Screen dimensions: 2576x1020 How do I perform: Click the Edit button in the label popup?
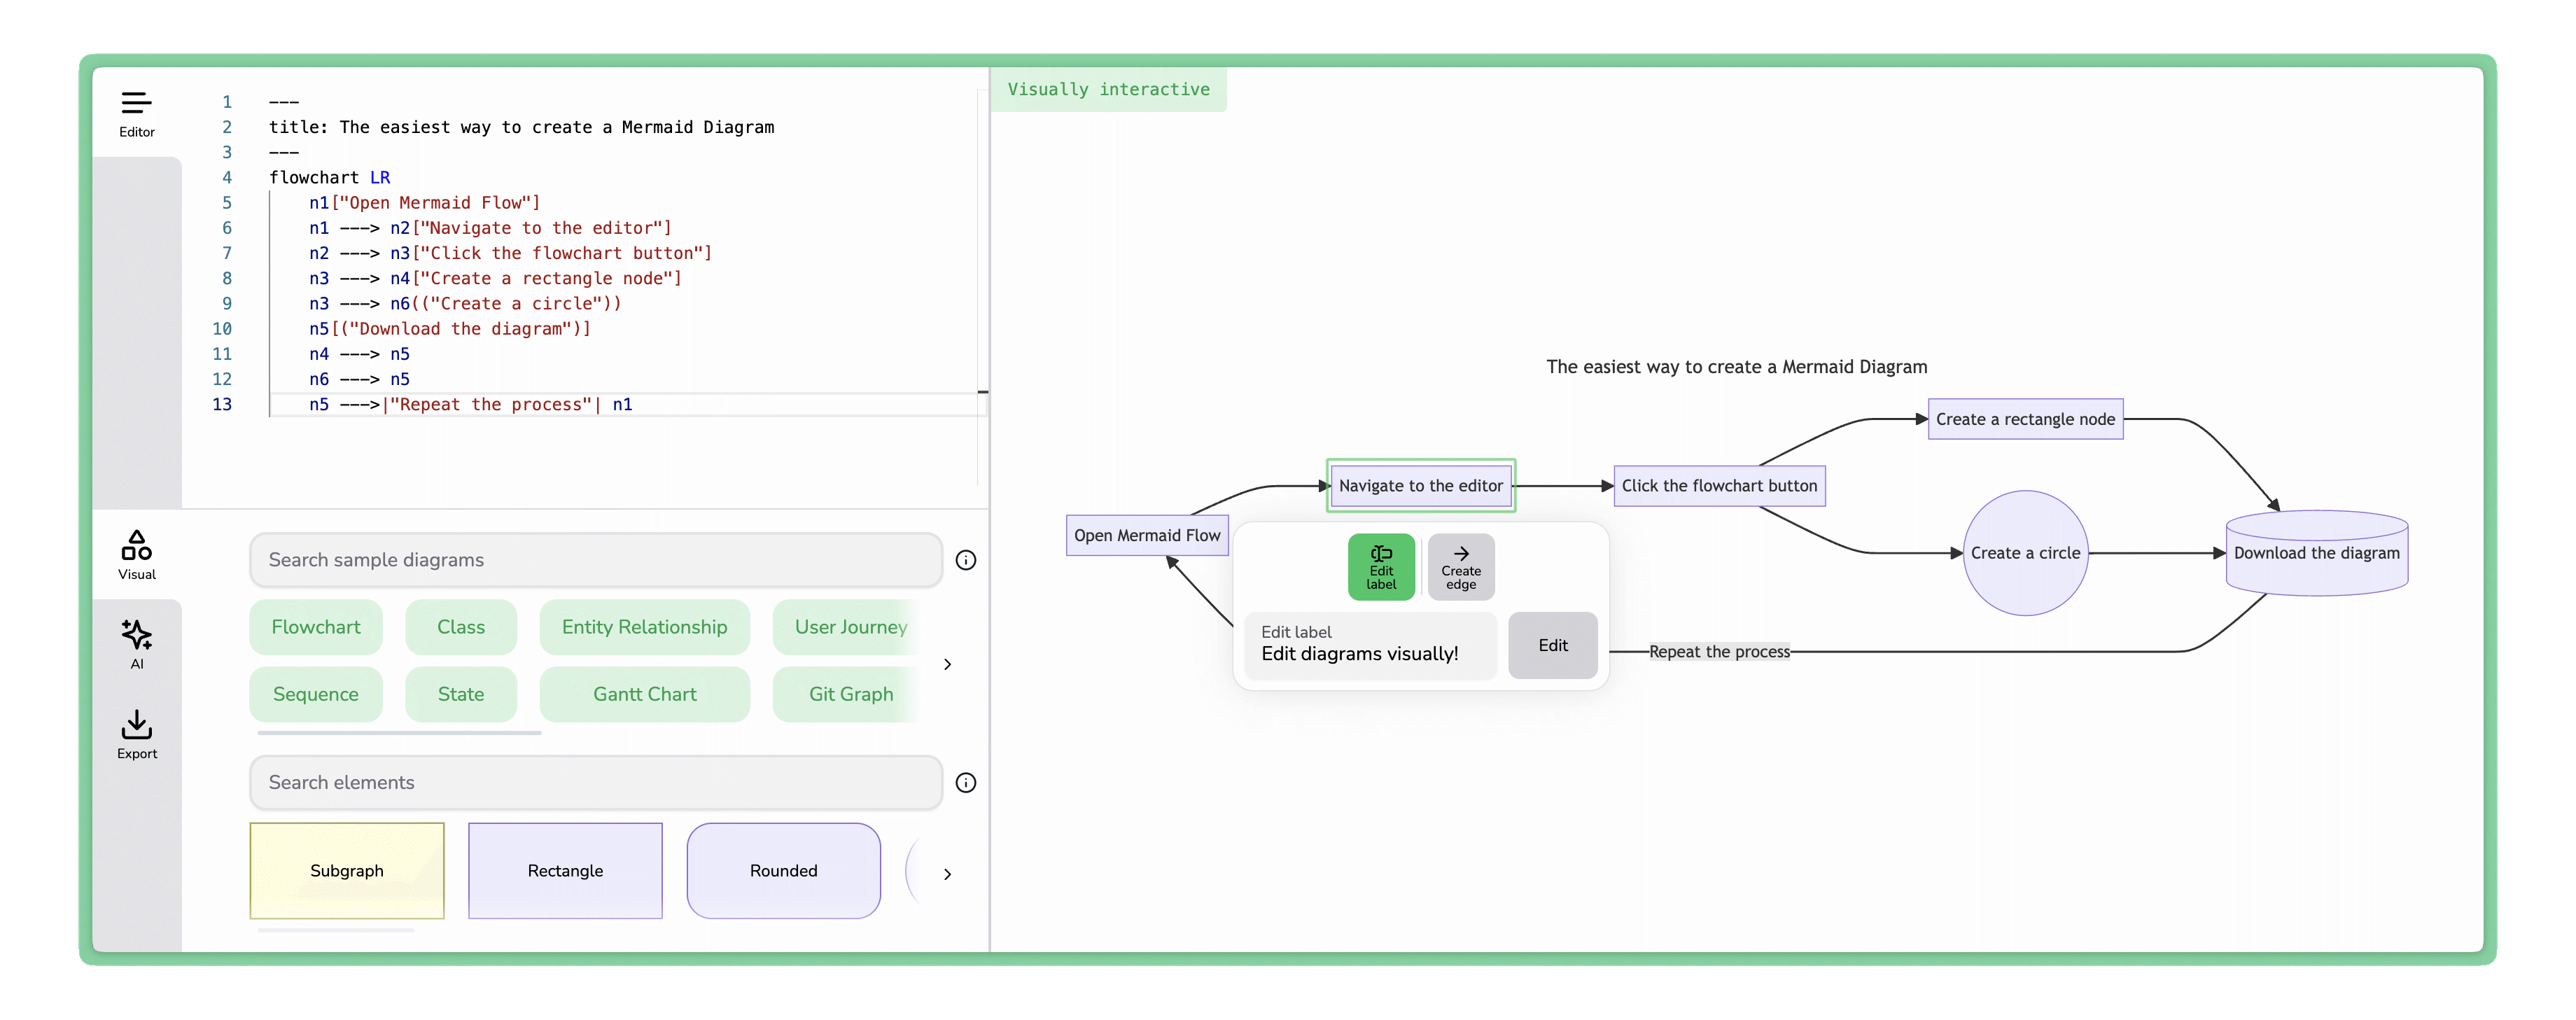tap(1552, 645)
